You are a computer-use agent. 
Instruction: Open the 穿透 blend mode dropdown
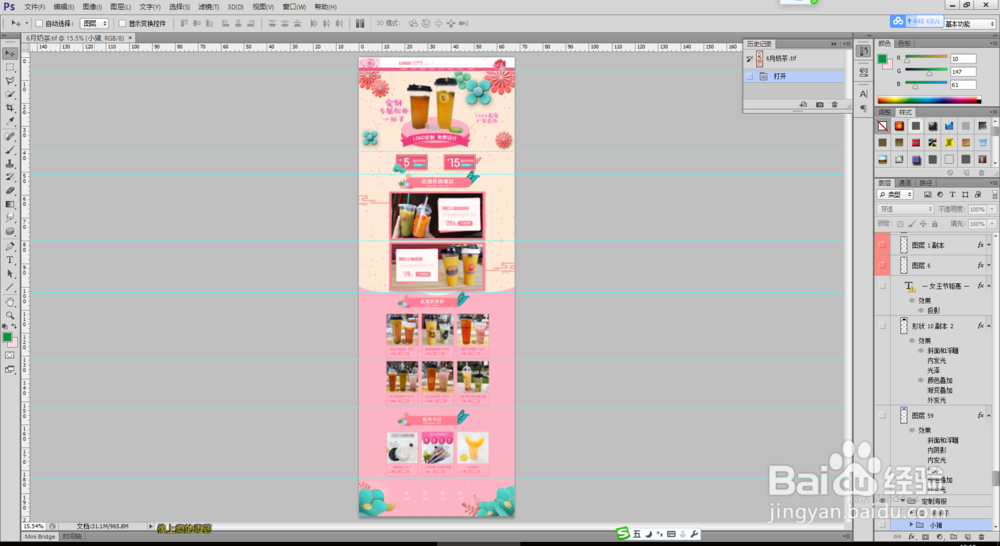point(905,209)
